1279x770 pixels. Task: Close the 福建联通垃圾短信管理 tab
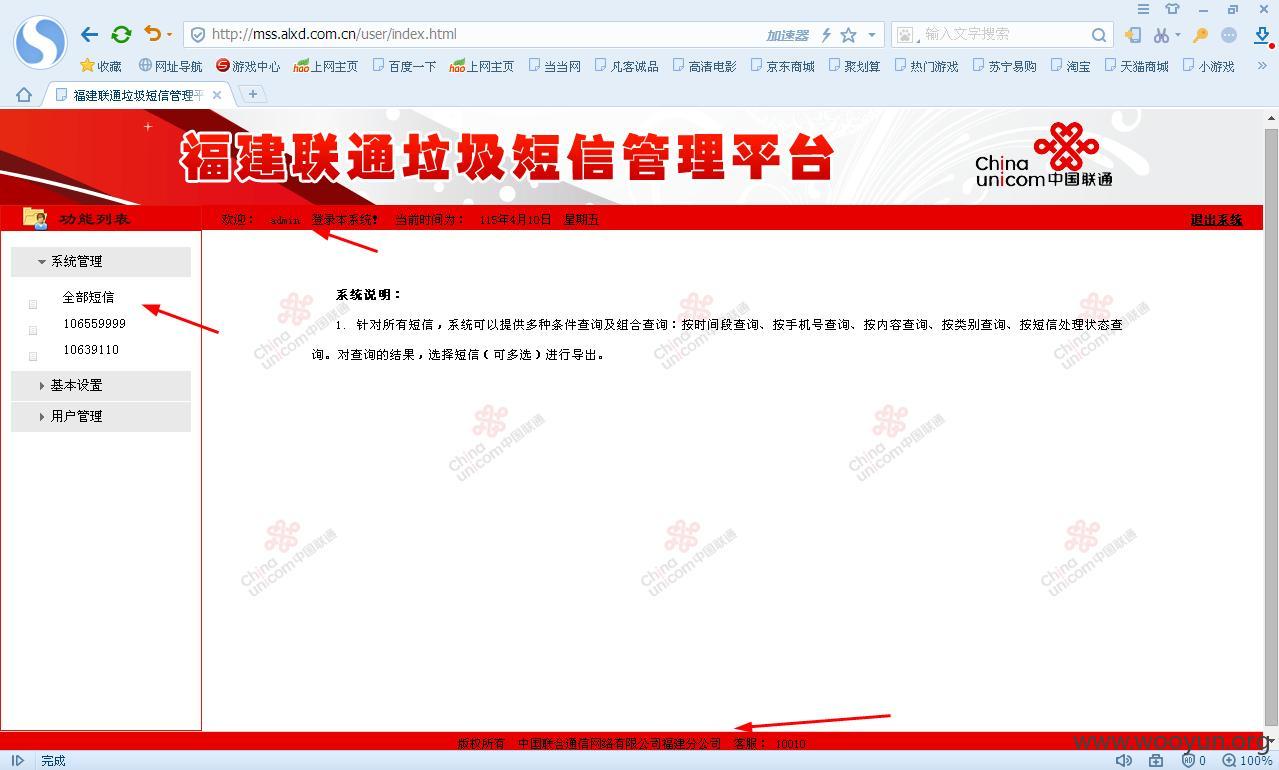tap(217, 95)
